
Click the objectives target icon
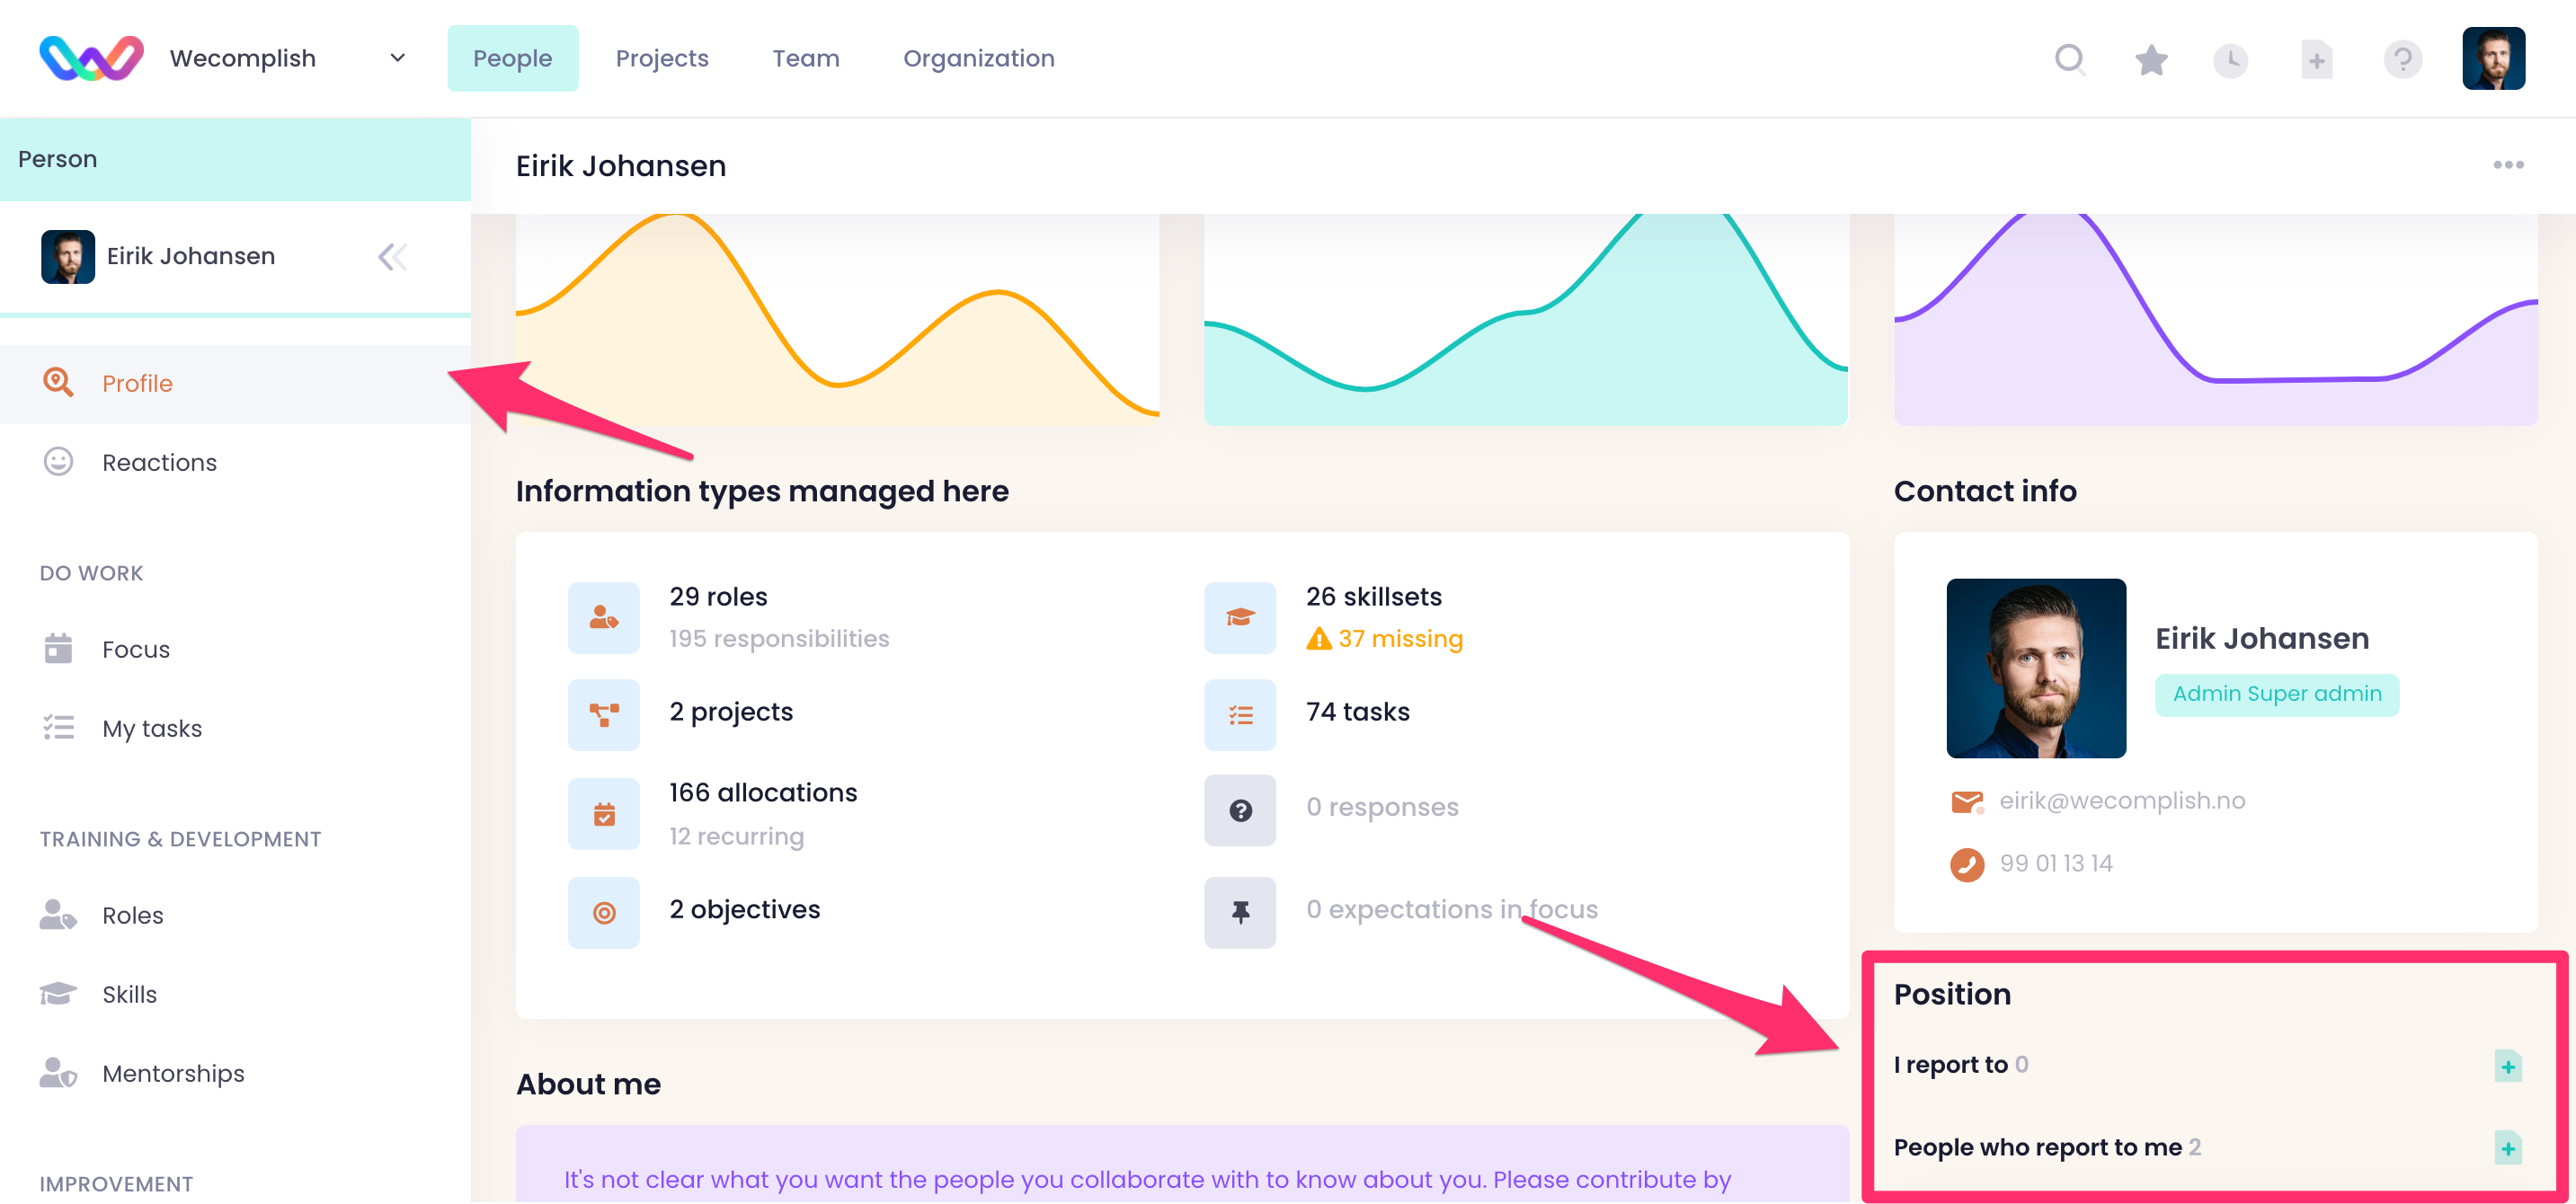tap(603, 912)
